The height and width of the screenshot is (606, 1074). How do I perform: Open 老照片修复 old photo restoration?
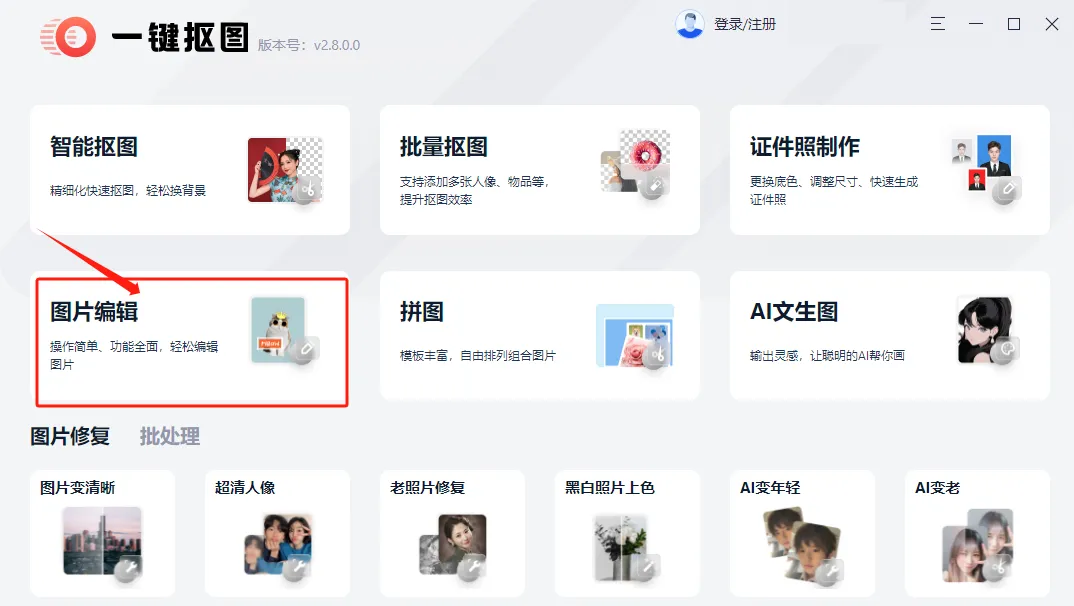(453, 533)
